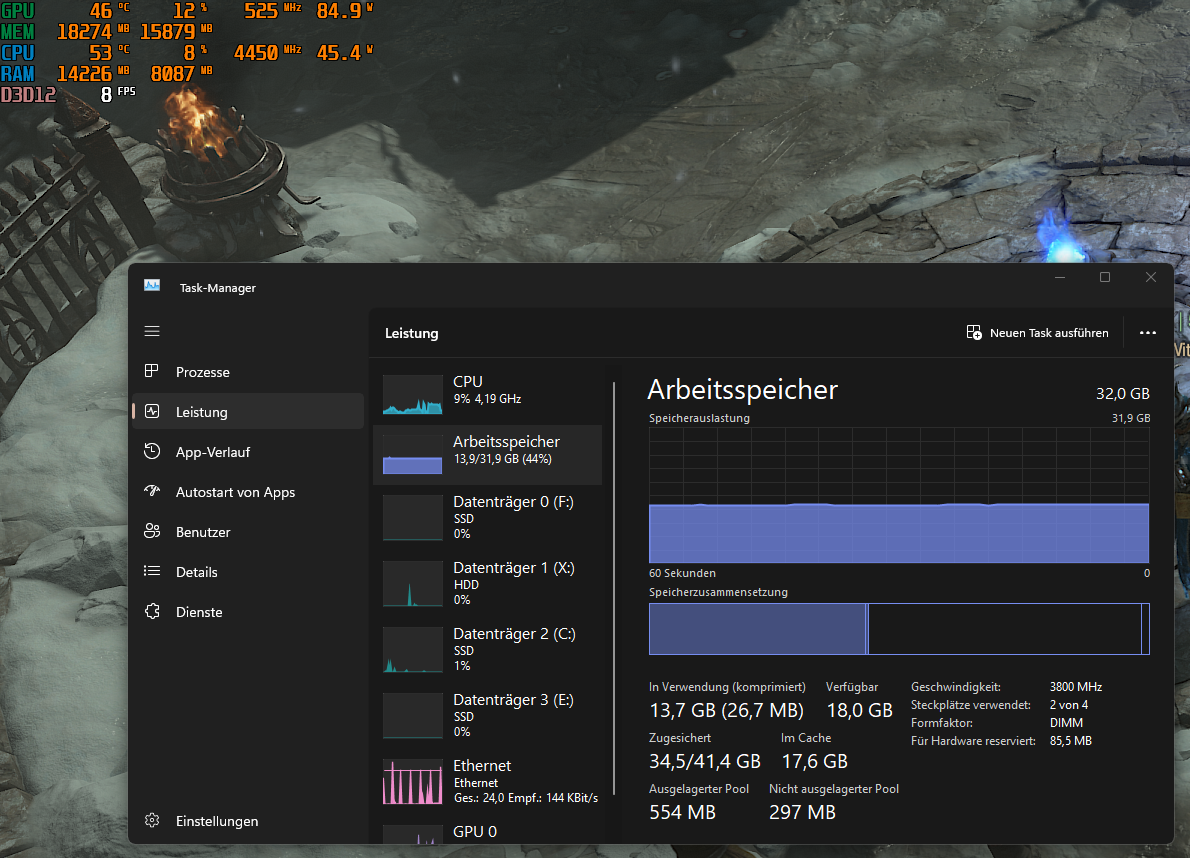Click the Einstellungen gear icon
The width and height of the screenshot is (1190, 858).
(152, 820)
